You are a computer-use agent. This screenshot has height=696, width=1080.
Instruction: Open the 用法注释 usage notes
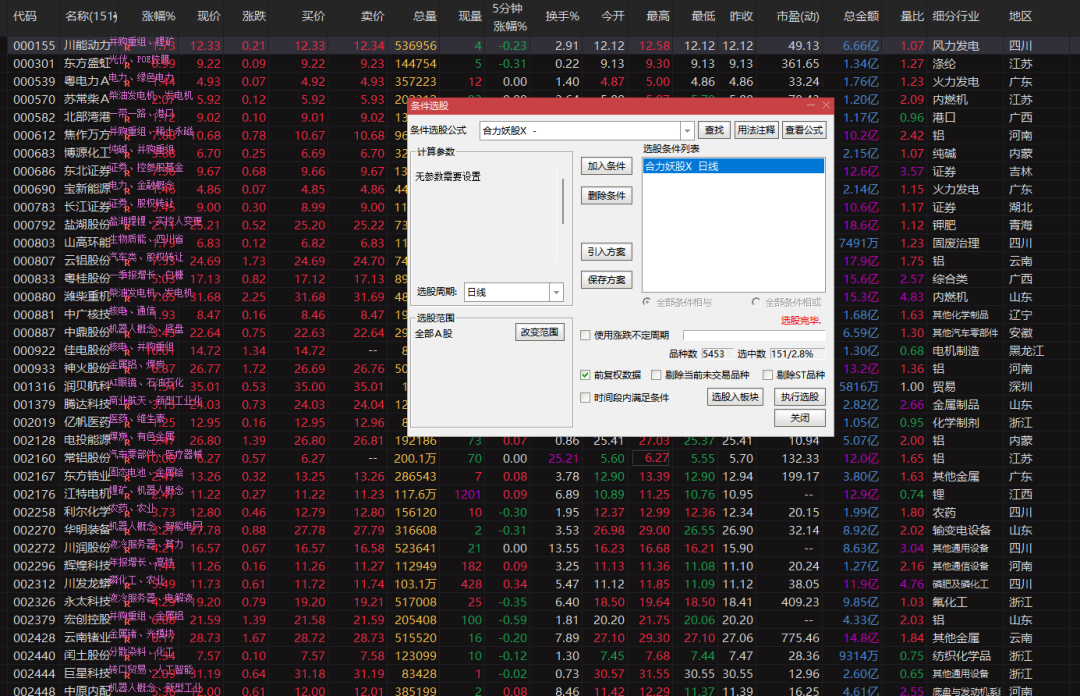(x=758, y=130)
